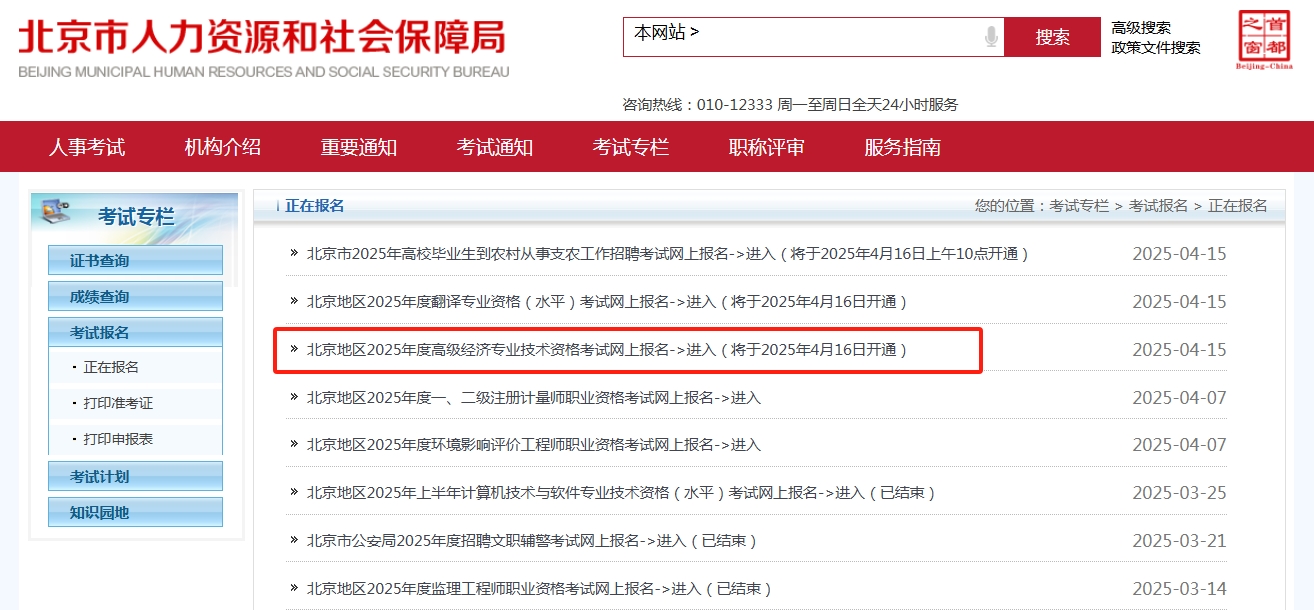This screenshot has width=1314, height=610.
Task: Click the 考试计划 sidebar button
Action: pyautogui.click(x=135, y=476)
